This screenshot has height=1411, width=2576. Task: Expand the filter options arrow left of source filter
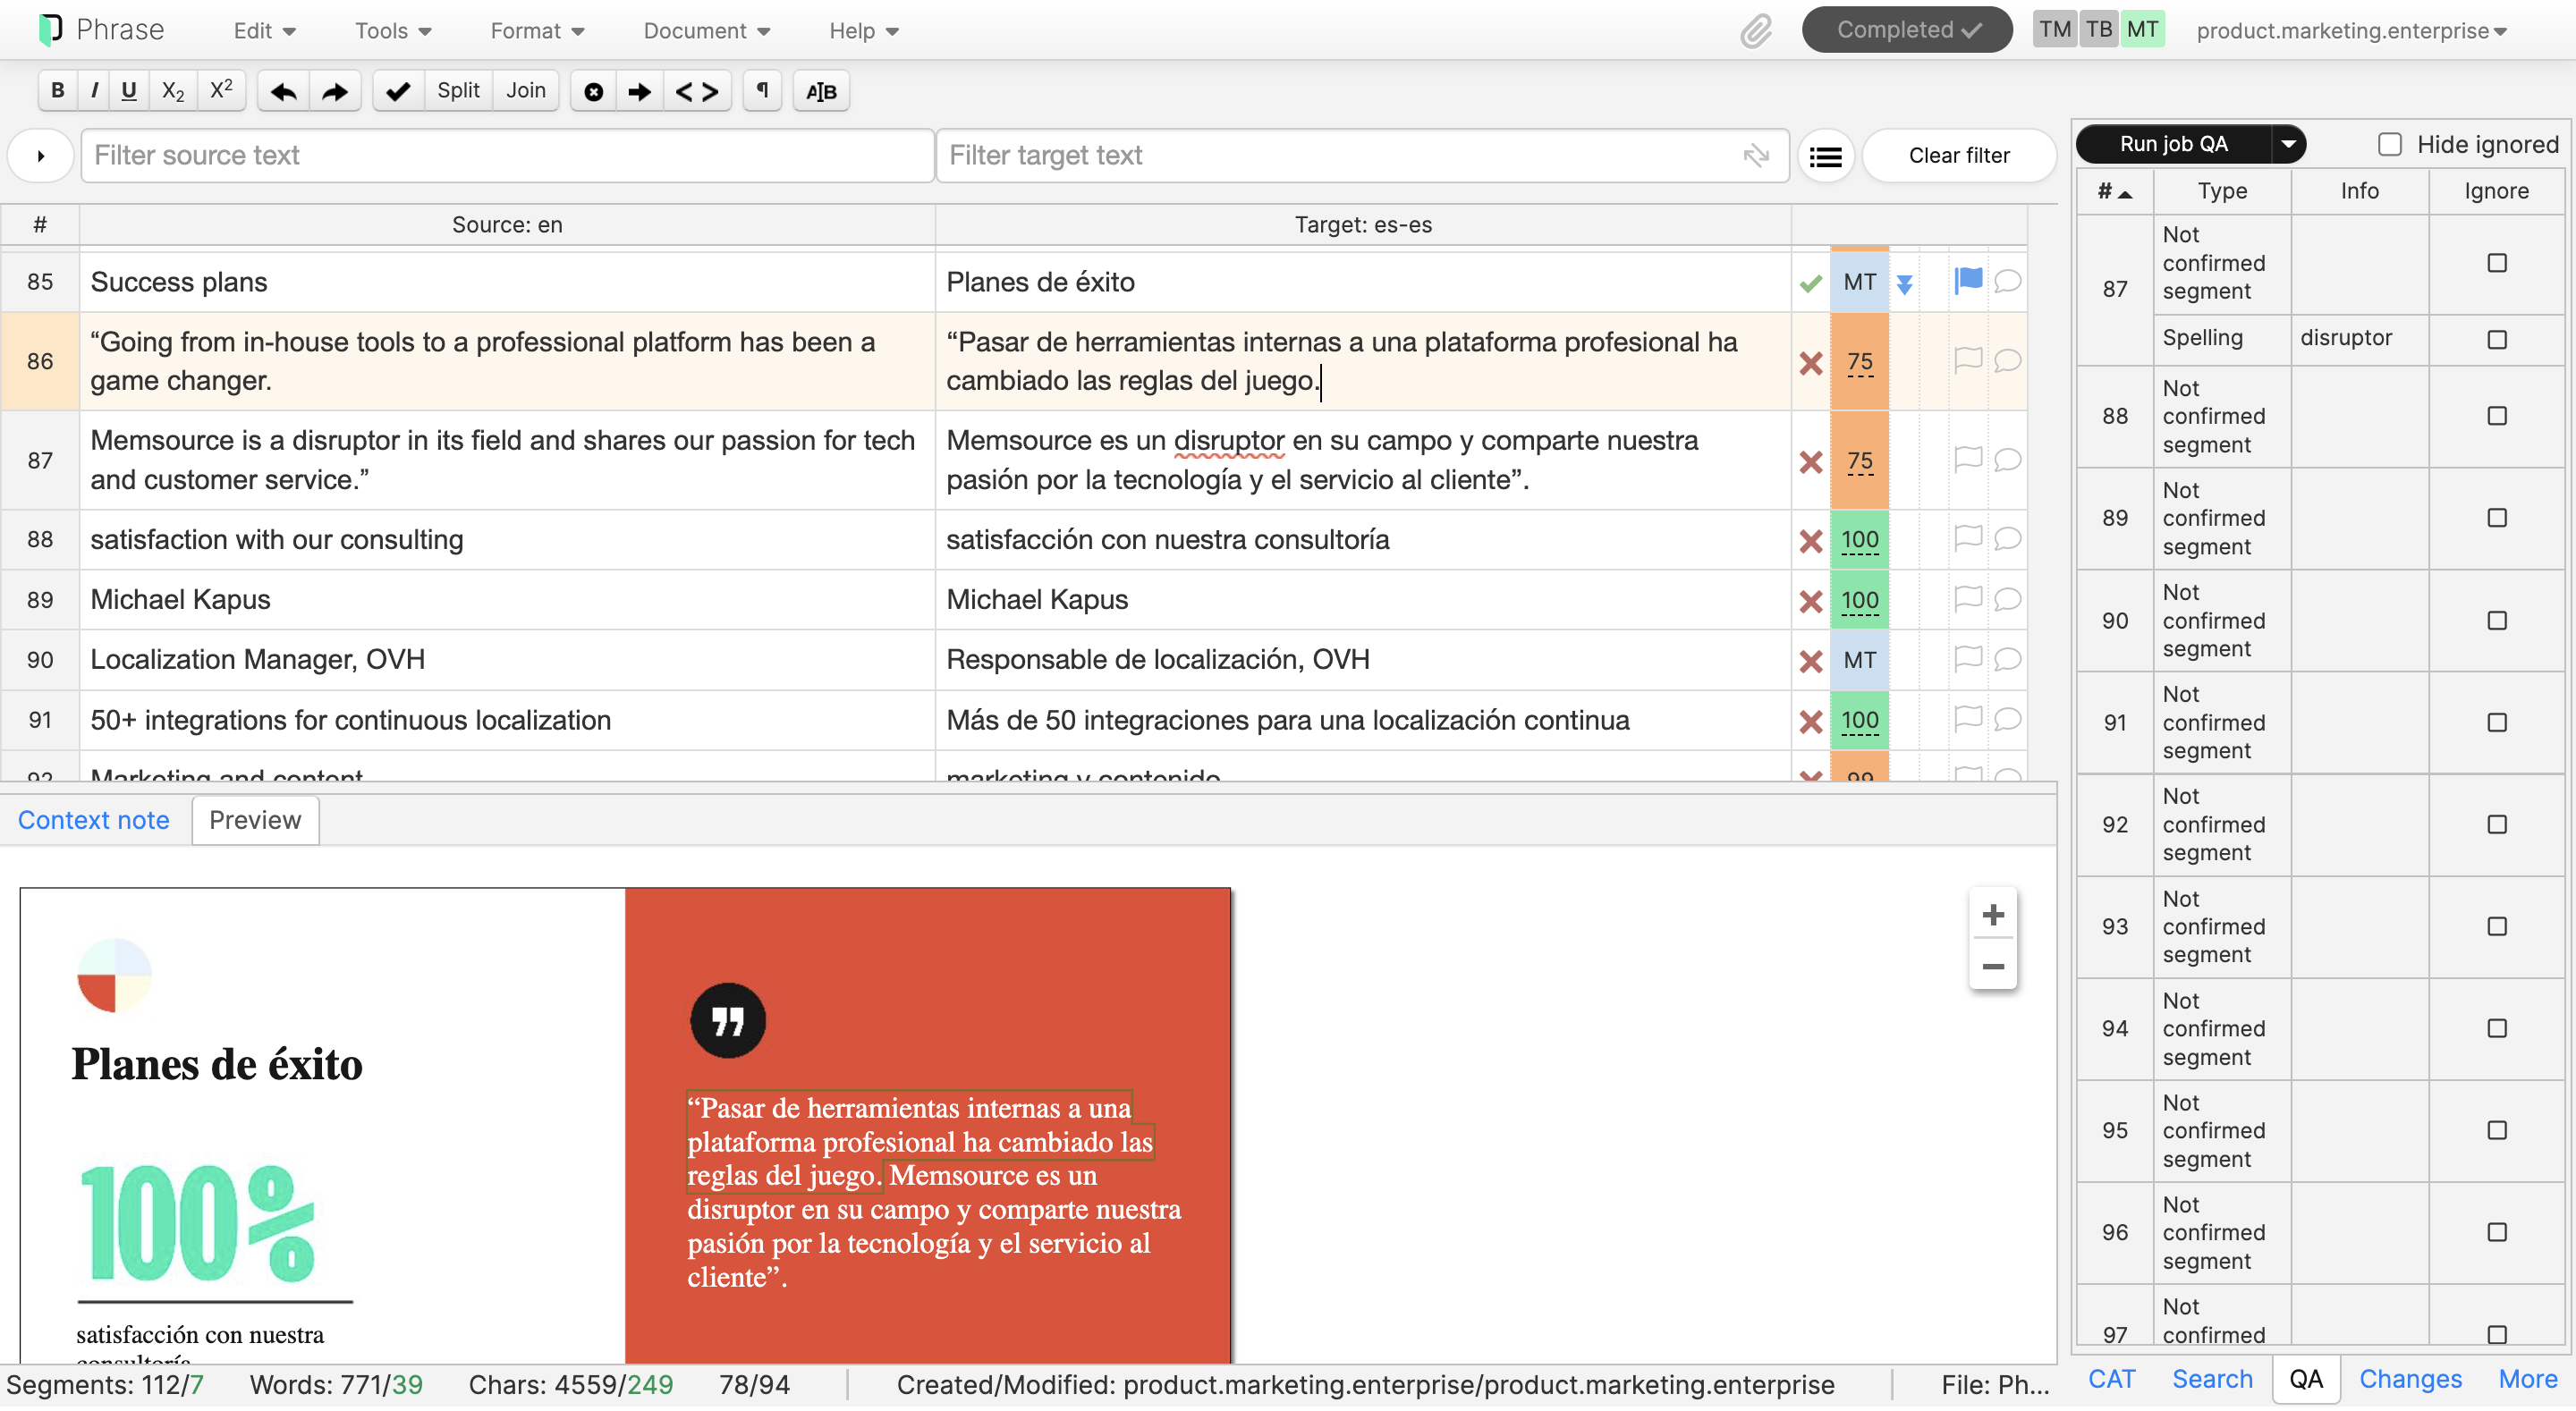tap(41, 156)
